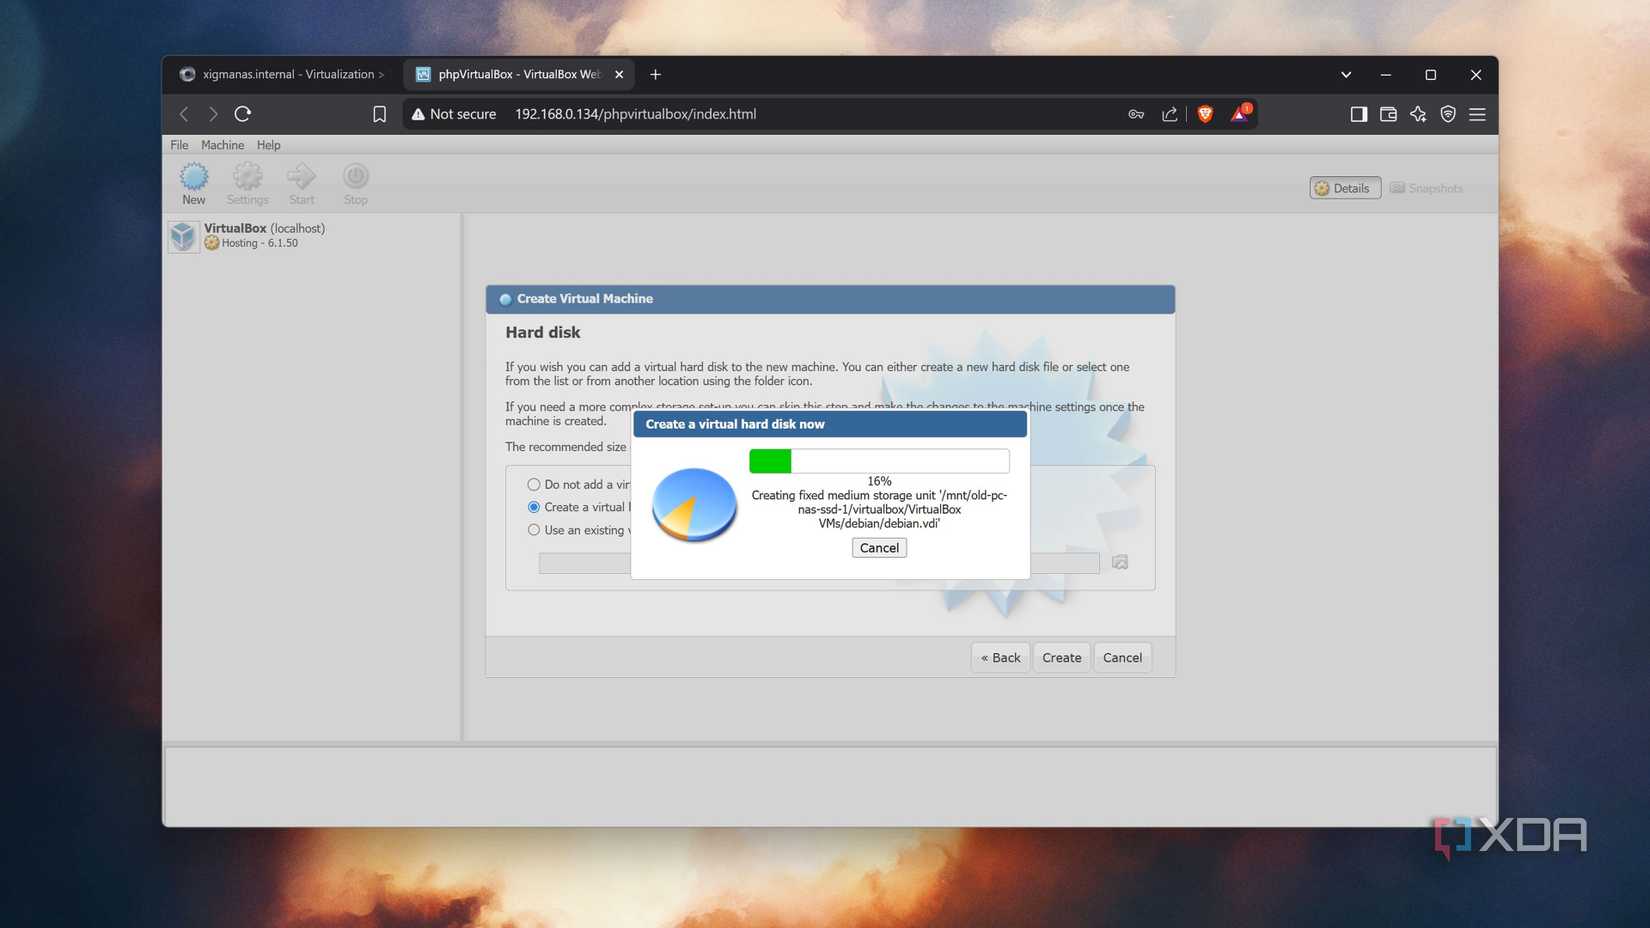Open the Leo AI sparkle icon
1650x928 pixels.
click(1418, 114)
